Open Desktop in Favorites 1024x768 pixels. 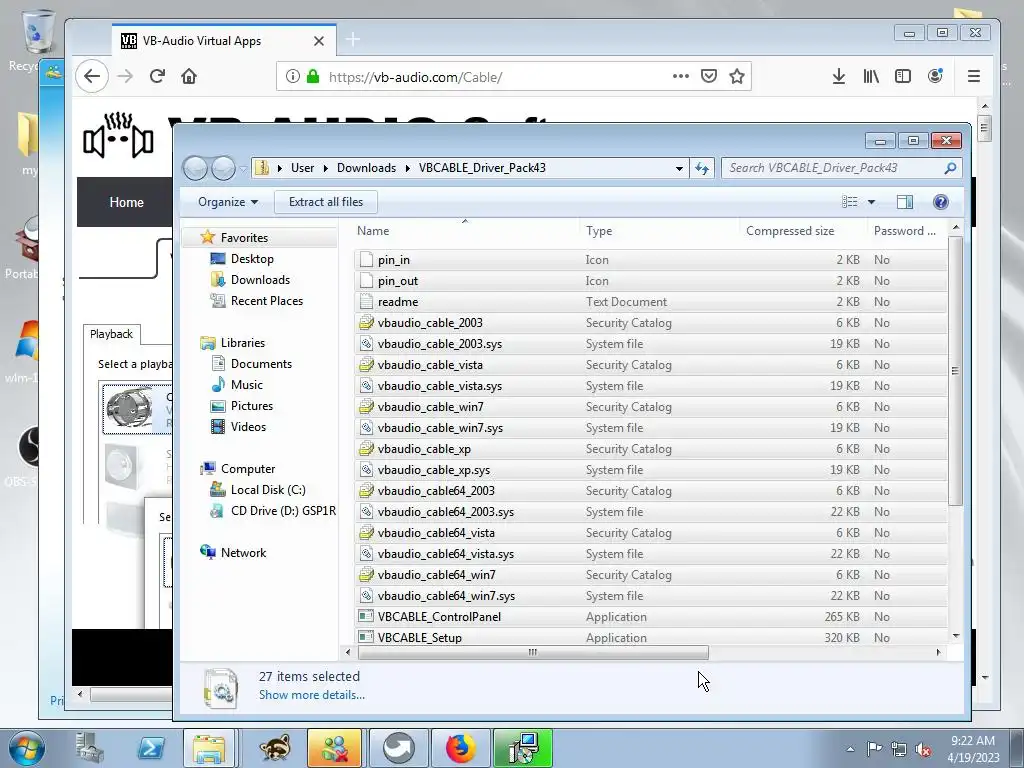[252, 259]
